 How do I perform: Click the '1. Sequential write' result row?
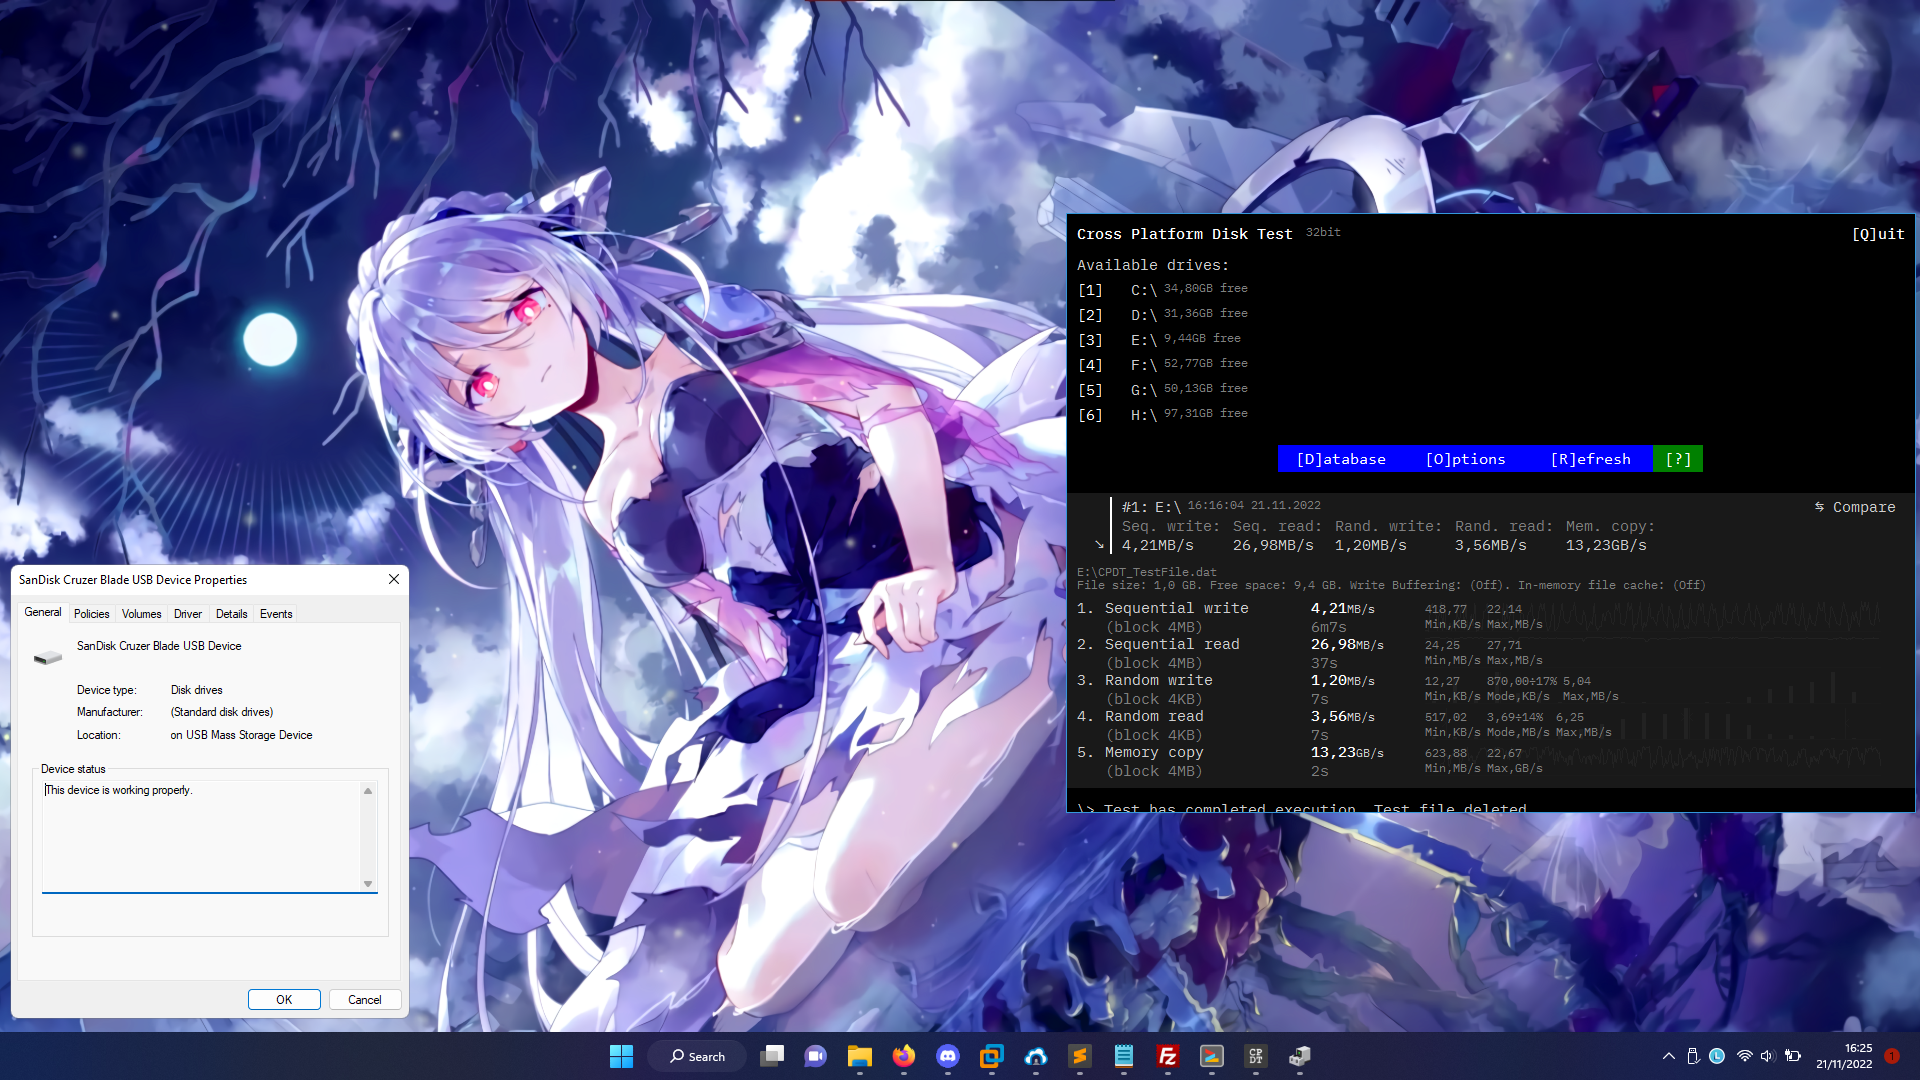[x=1480, y=617]
